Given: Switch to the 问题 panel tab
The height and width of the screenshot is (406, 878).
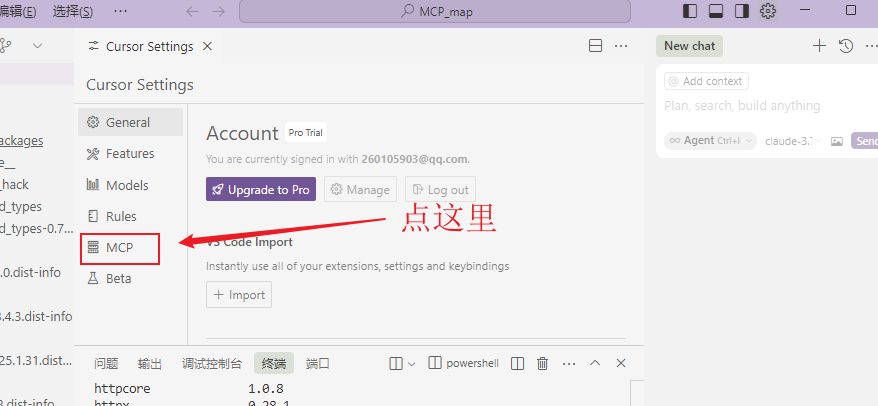Looking at the screenshot, I should click(106, 363).
